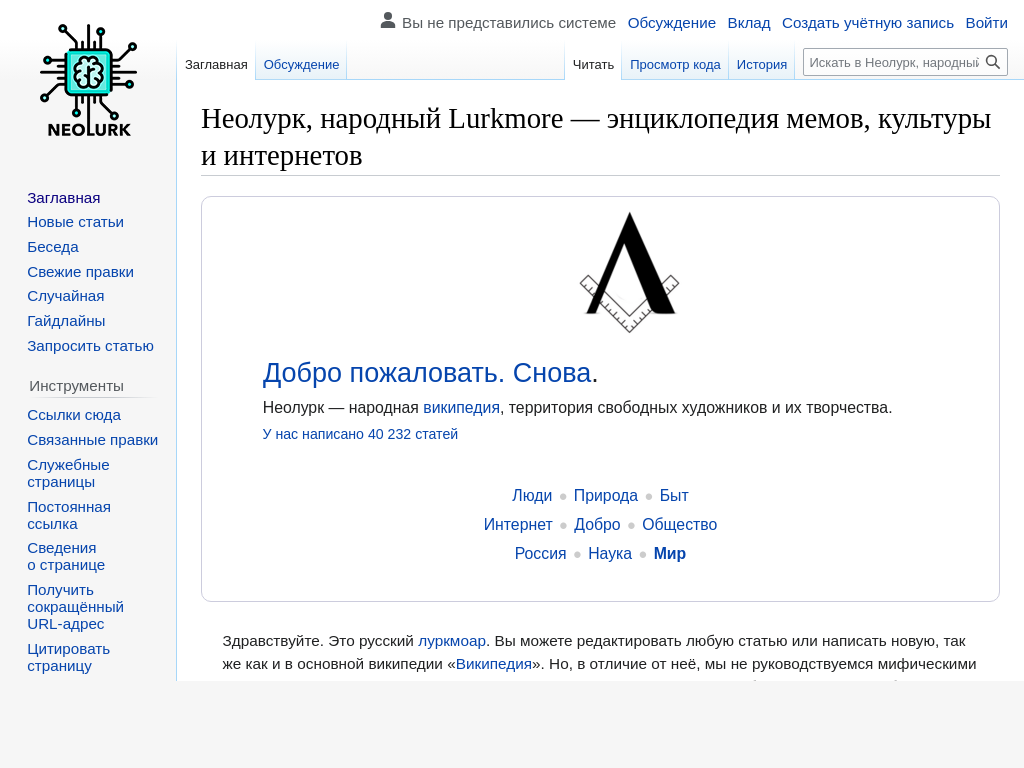Click Создать учётную запись

pos(868,23)
